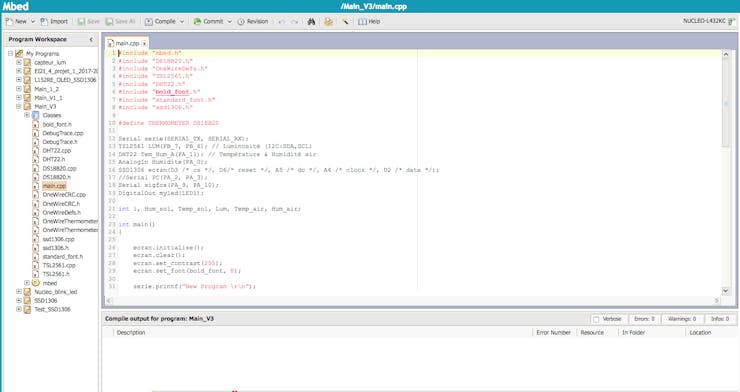Image resolution: width=740 pixels, height=392 pixels.
Task: Compile the program with the Compile button
Action: (x=160, y=22)
